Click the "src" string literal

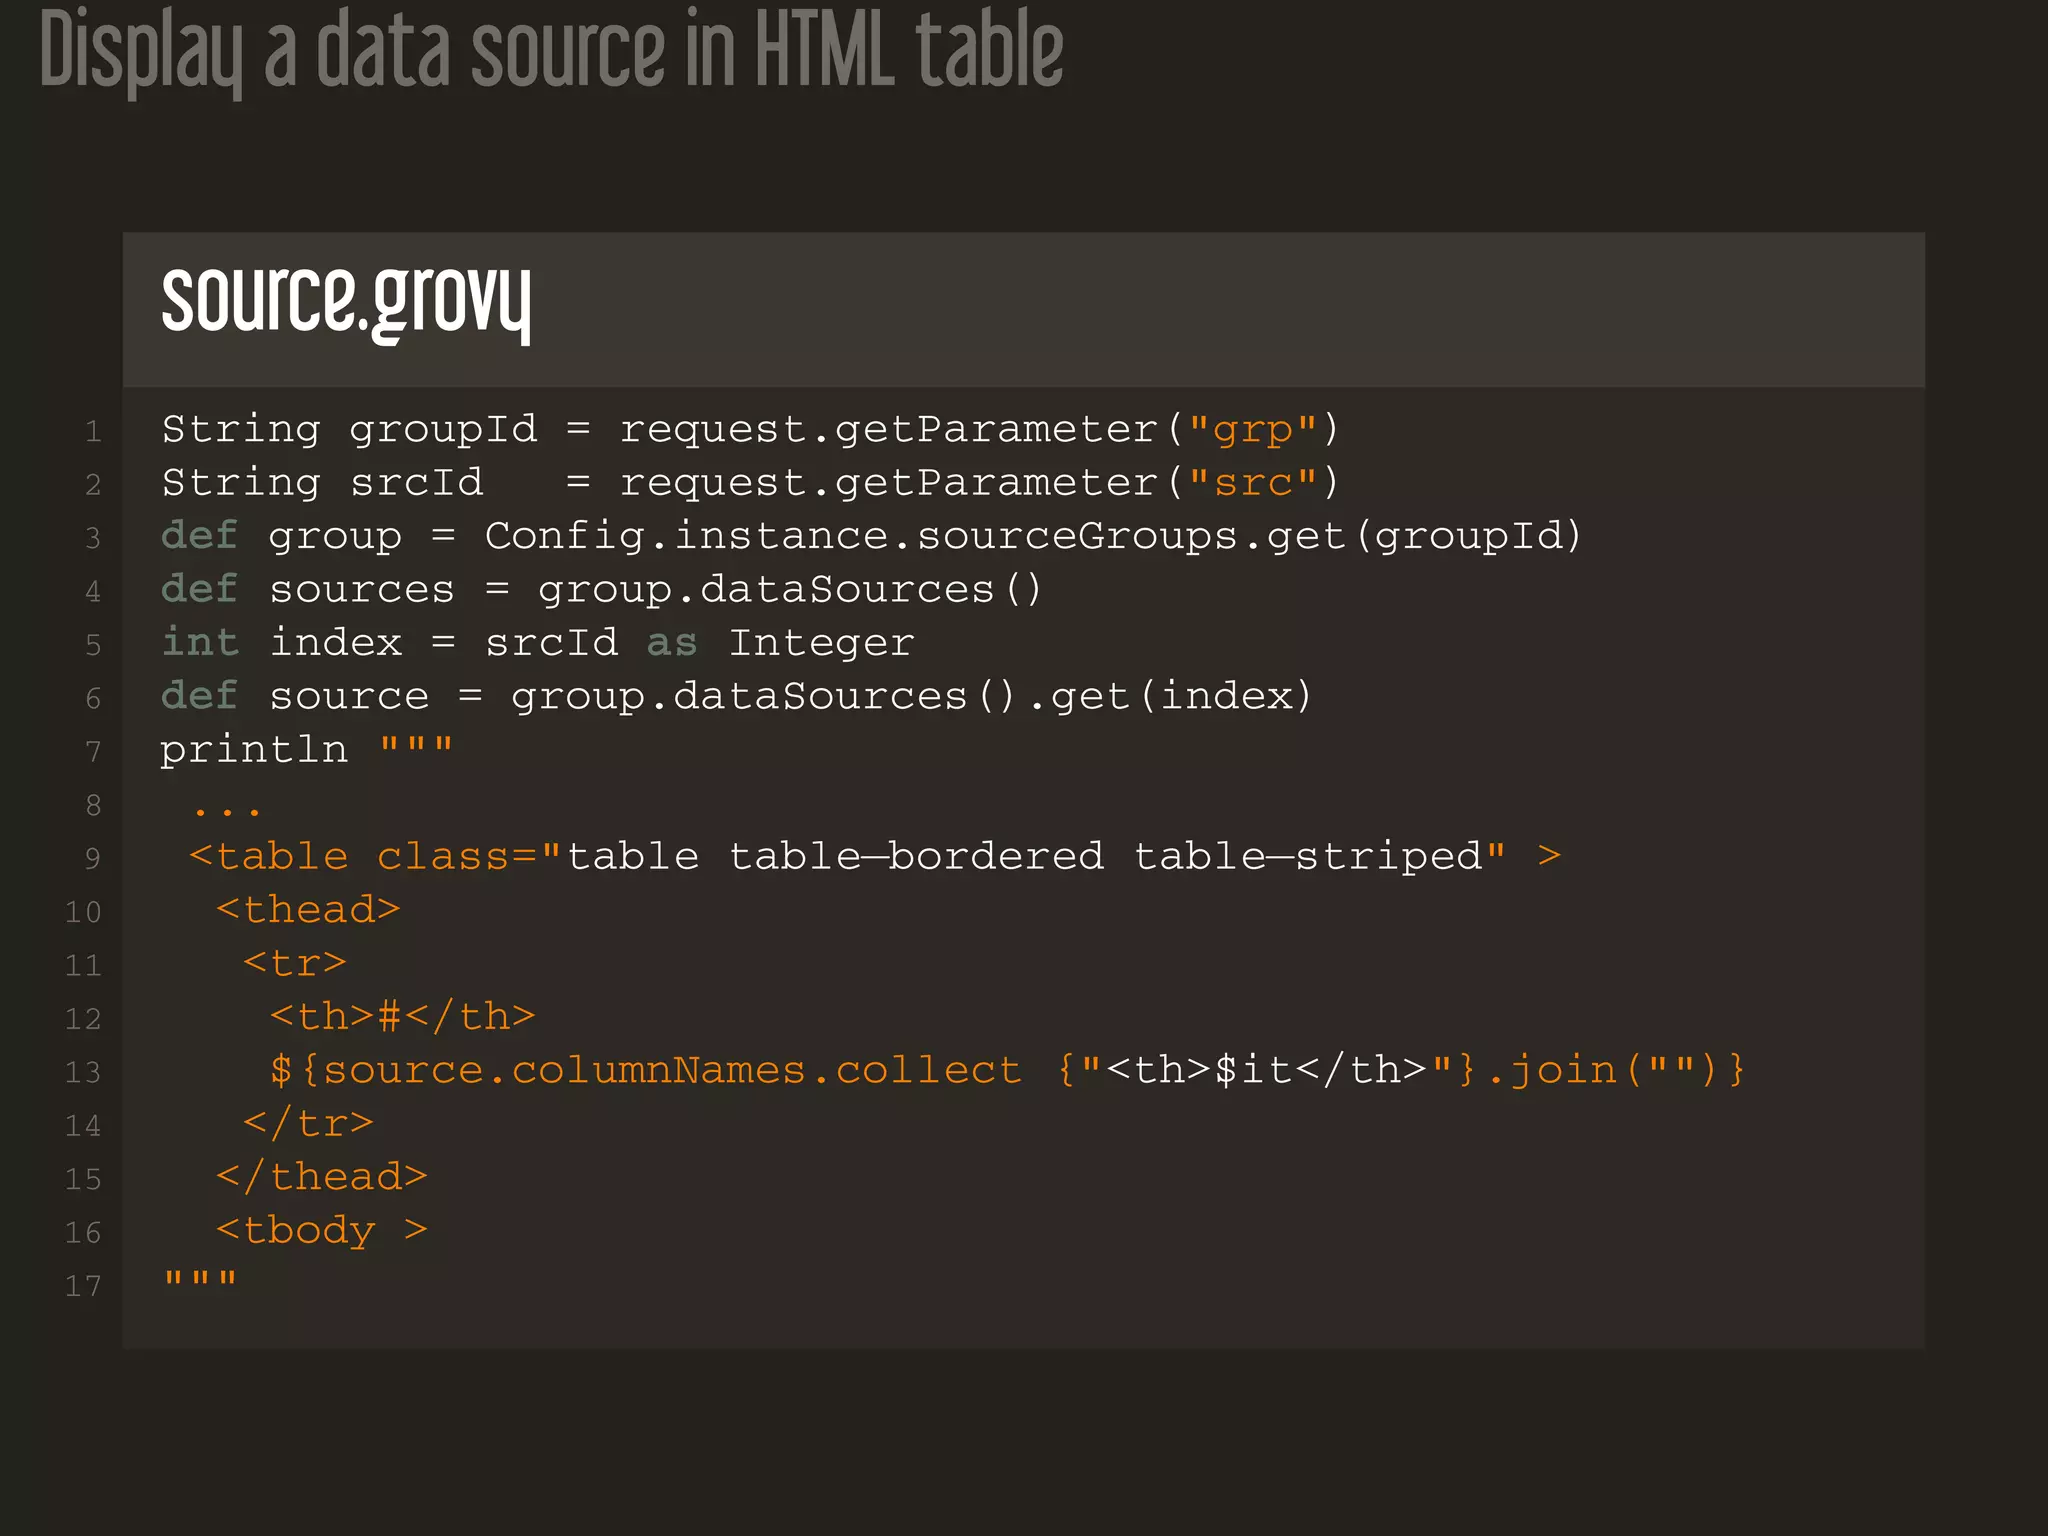[x=1251, y=484]
